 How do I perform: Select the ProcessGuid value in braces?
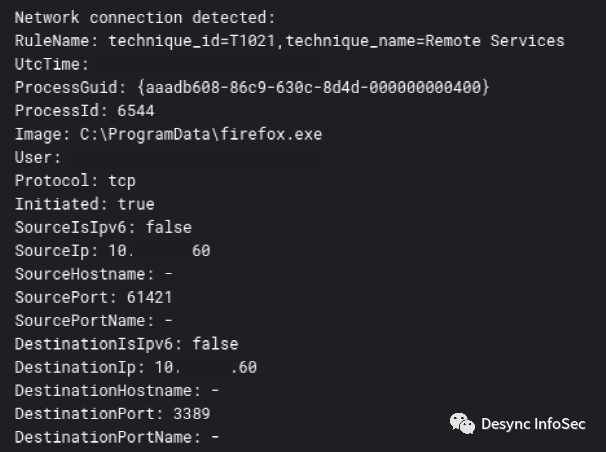pyautogui.click(x=313, y=87)
